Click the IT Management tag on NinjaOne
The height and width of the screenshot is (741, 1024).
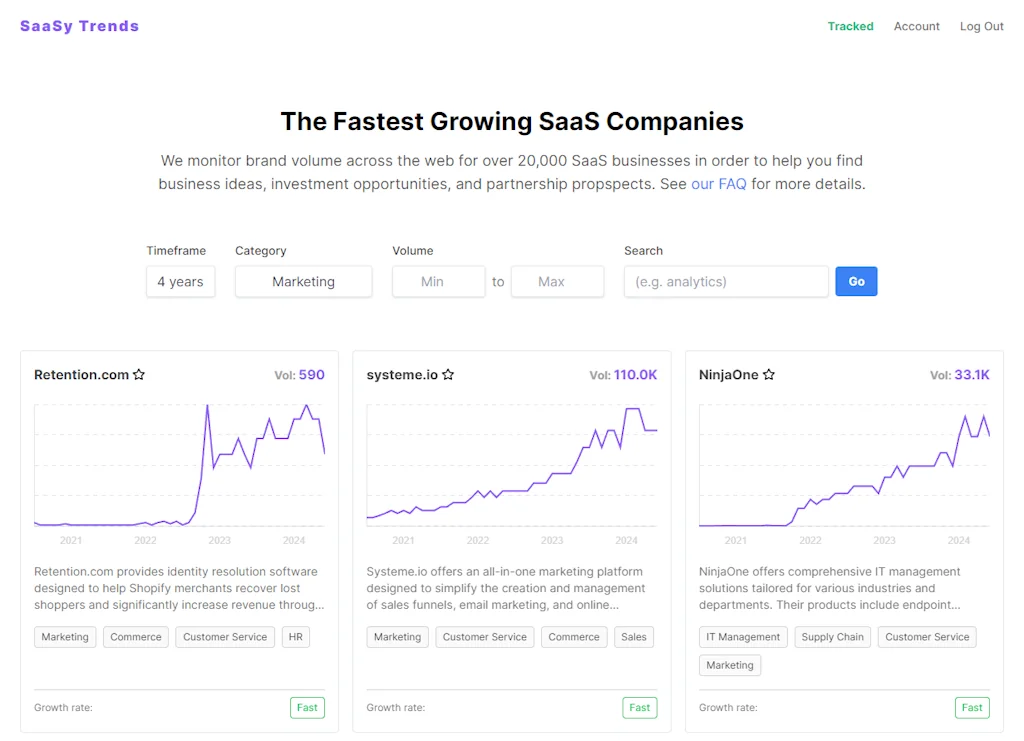[743, 637]
